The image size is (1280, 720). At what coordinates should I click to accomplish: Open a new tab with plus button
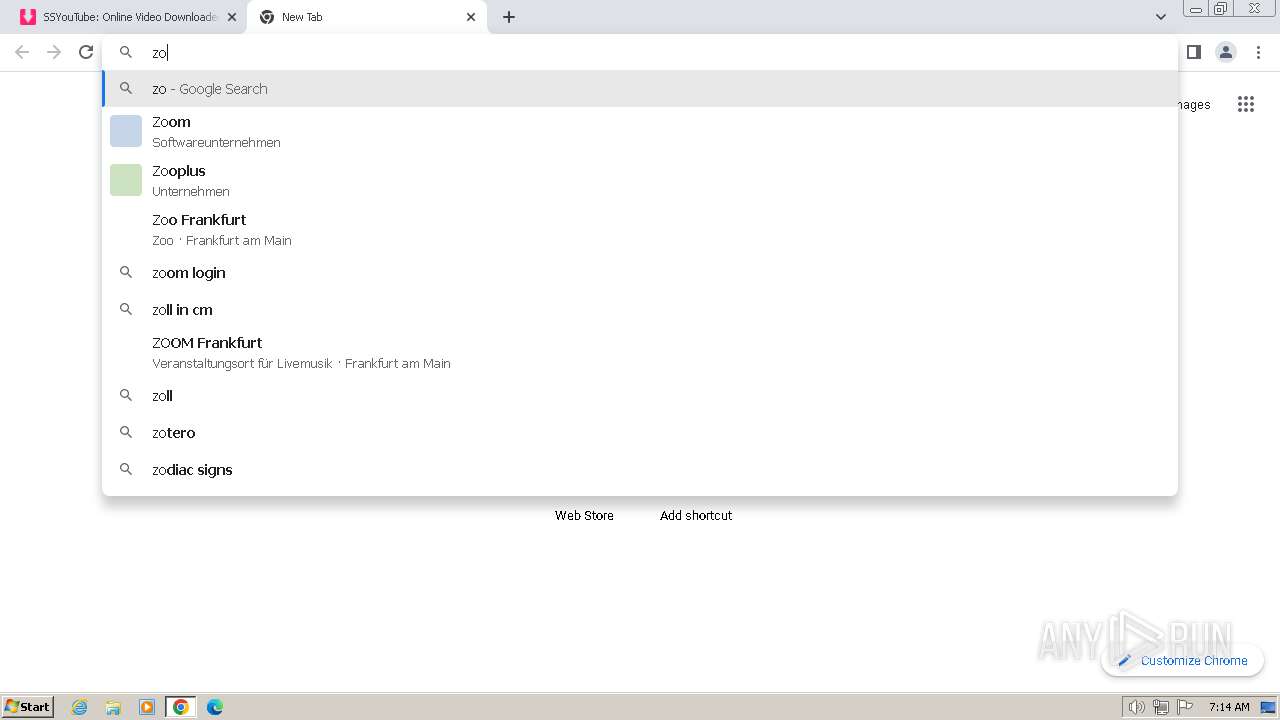tap(509, 17)
